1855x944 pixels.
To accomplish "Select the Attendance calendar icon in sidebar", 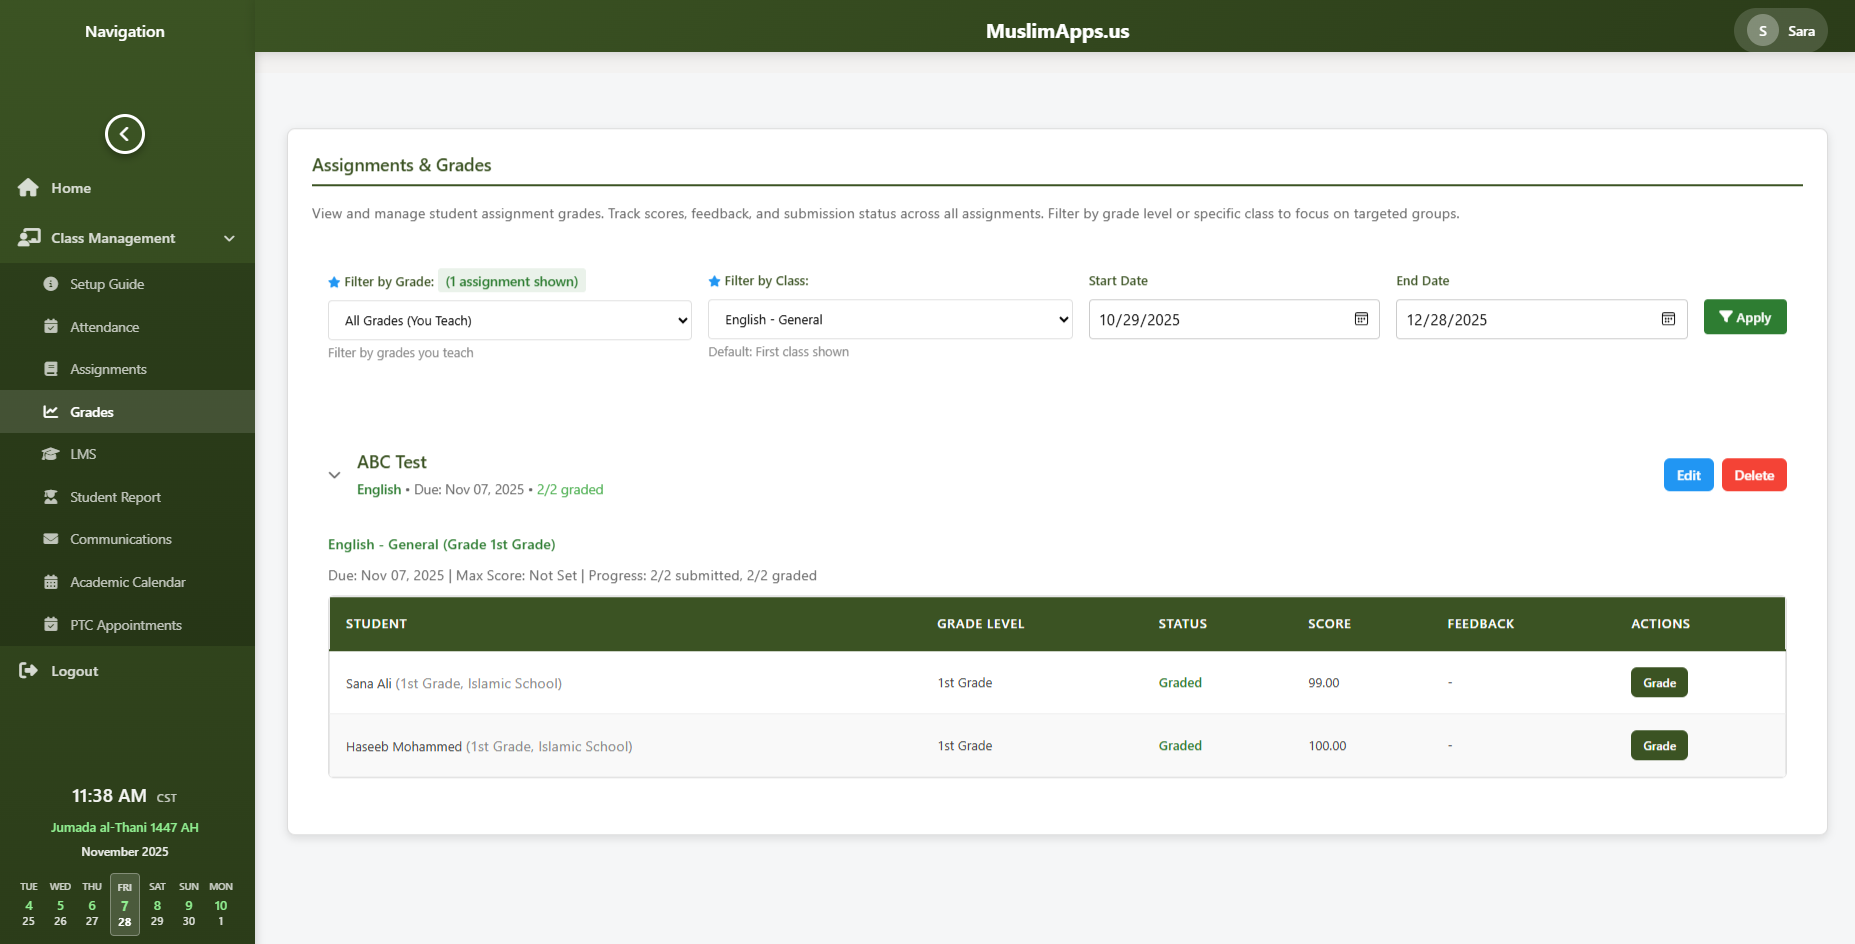I will (x=50, y=327).
